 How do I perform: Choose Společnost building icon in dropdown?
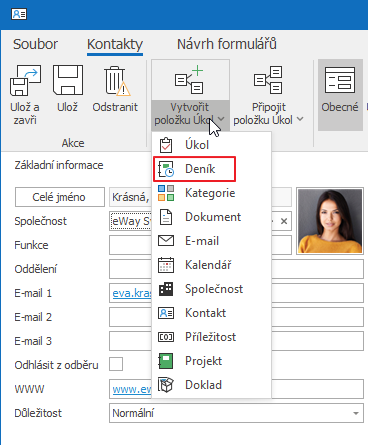(x=166, y=289)
